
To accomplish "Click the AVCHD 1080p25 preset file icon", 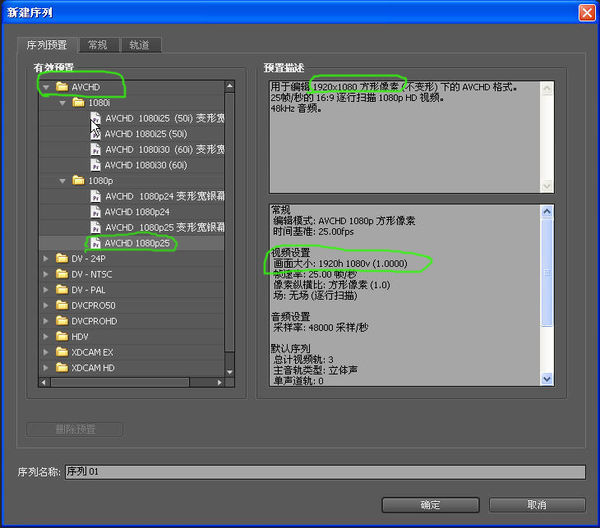I will pyautogui.click(x=95, y=243).
